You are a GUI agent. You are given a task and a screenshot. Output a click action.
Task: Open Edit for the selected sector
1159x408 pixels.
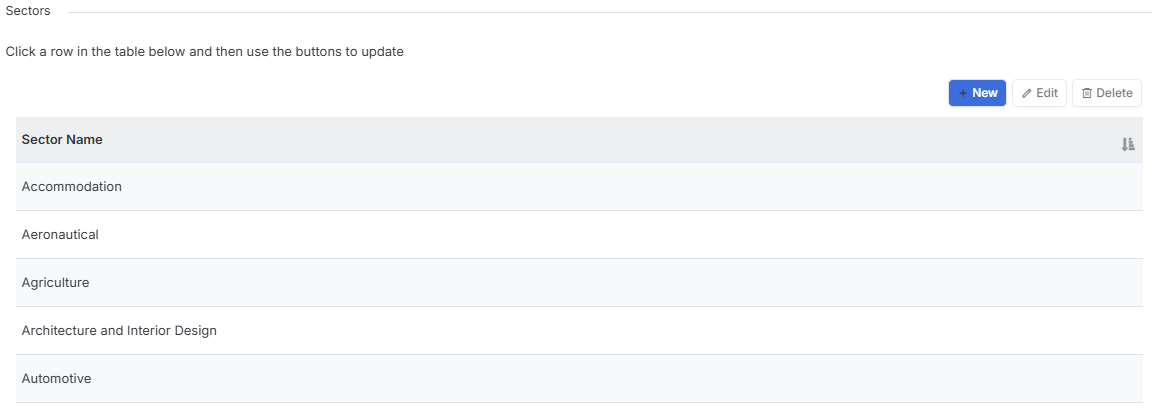click(1039, 93)
